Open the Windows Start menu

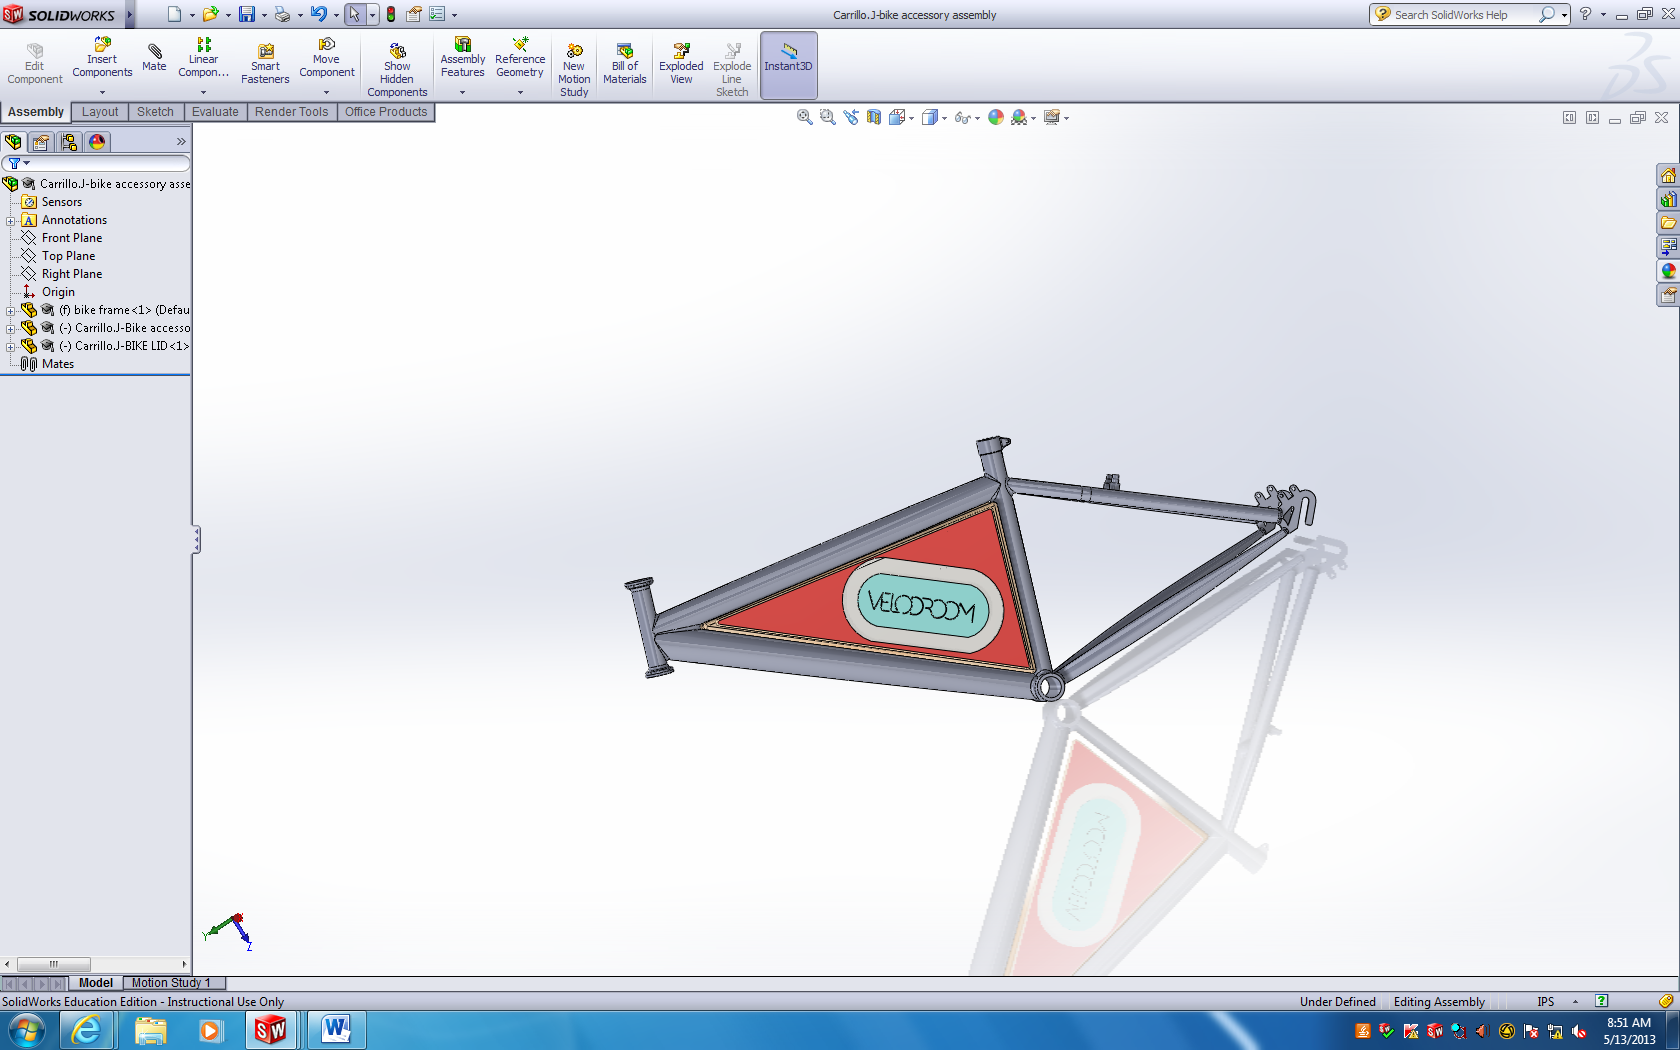(27, 1030)
